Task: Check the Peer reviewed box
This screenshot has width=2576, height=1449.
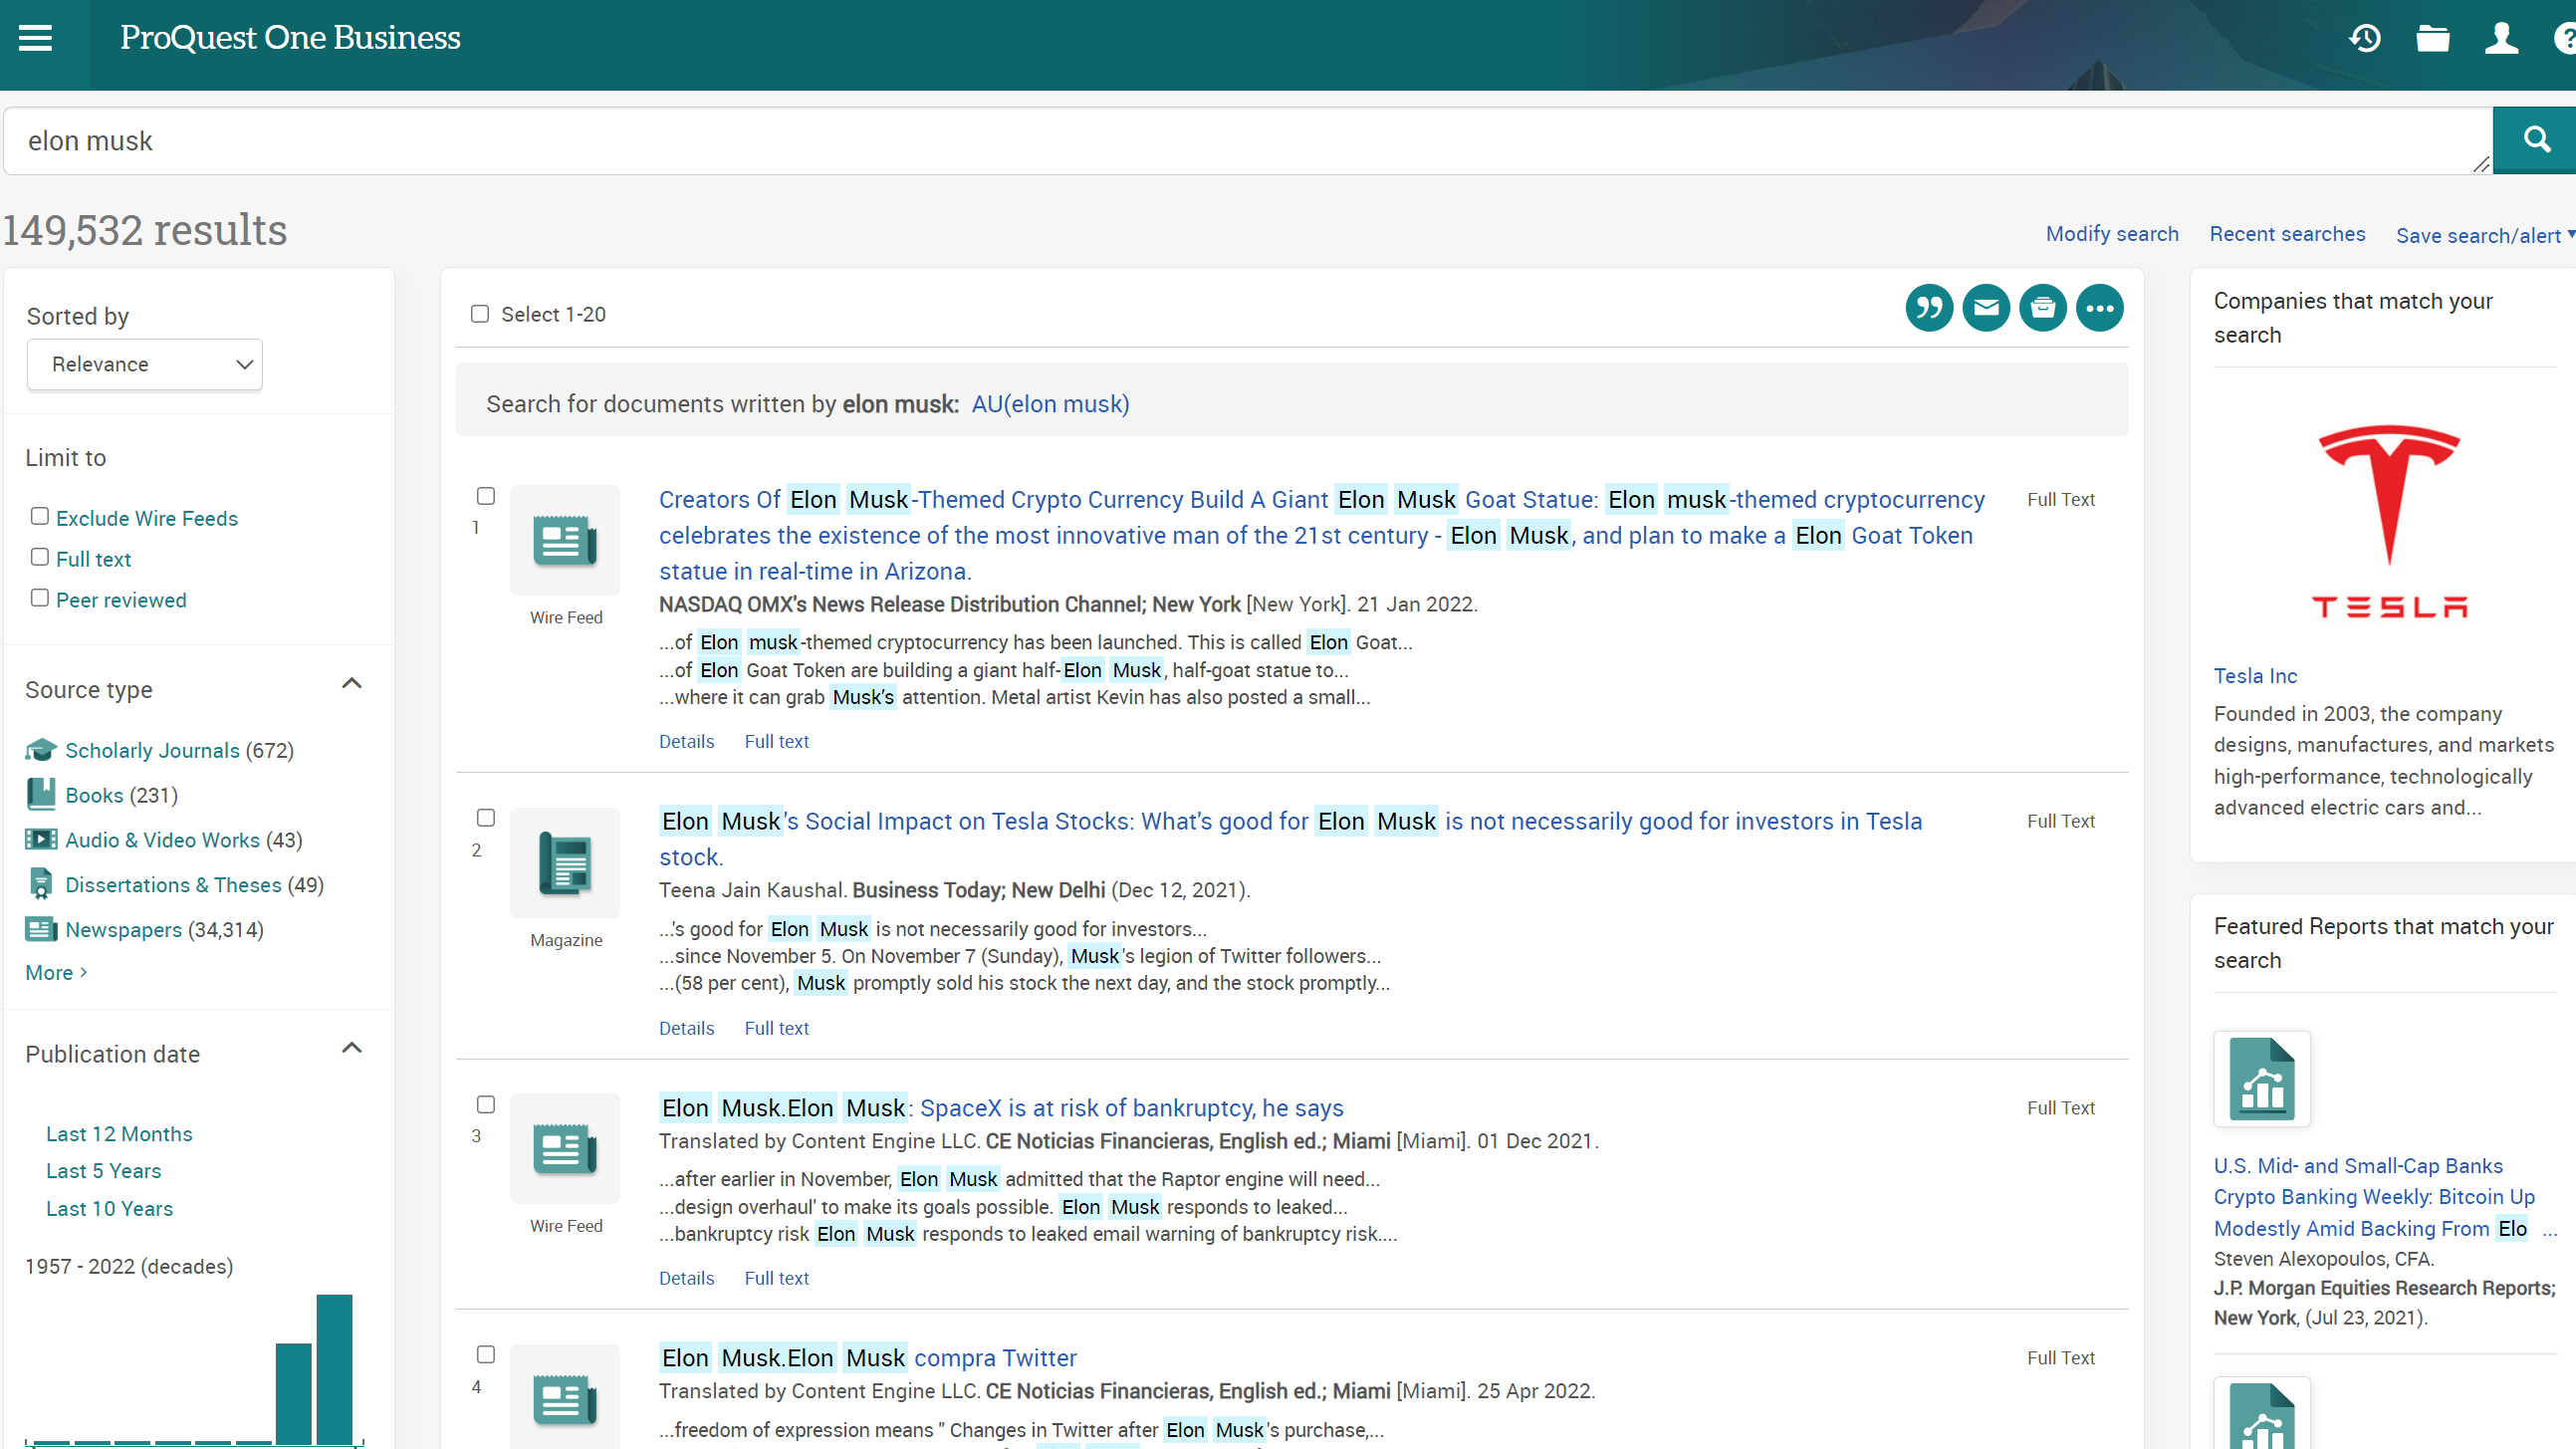Action: [x=40, y=598]
